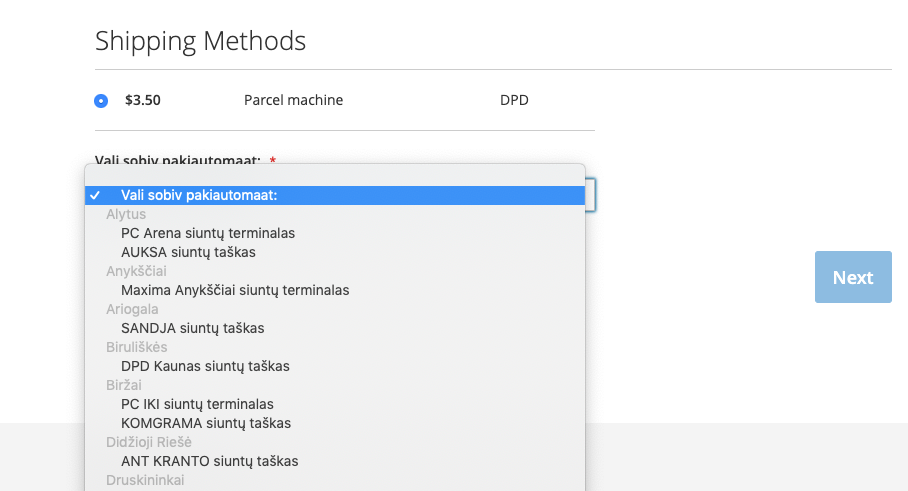Choose SANDJA siuntų taškas option
Screen dimensions: 908x491
(x=335, y=328)
